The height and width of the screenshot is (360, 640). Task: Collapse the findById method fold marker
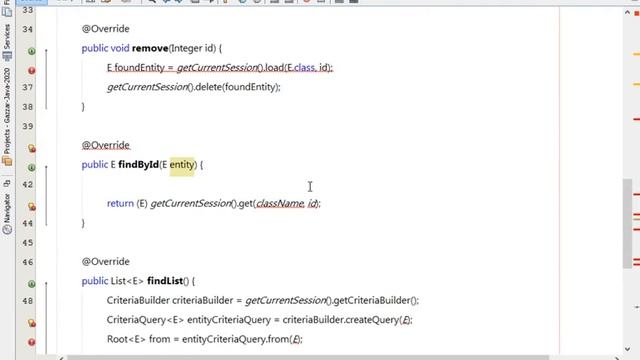pyautogui.click(x=46, y=167)
